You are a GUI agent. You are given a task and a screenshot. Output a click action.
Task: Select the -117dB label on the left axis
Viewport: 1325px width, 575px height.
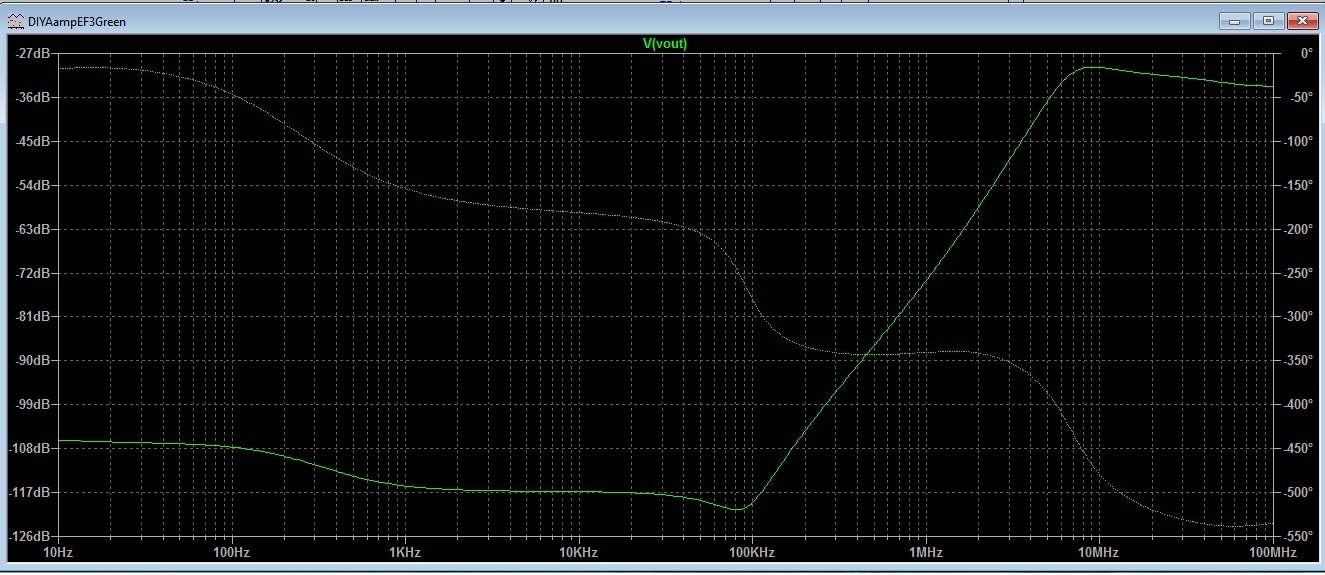click(x=28, y=492)
